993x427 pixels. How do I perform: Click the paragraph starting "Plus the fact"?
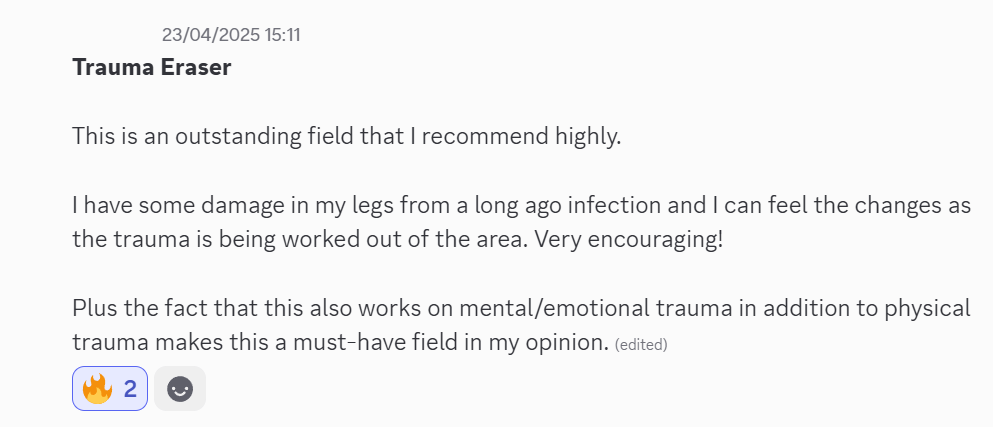click(520, 325)
